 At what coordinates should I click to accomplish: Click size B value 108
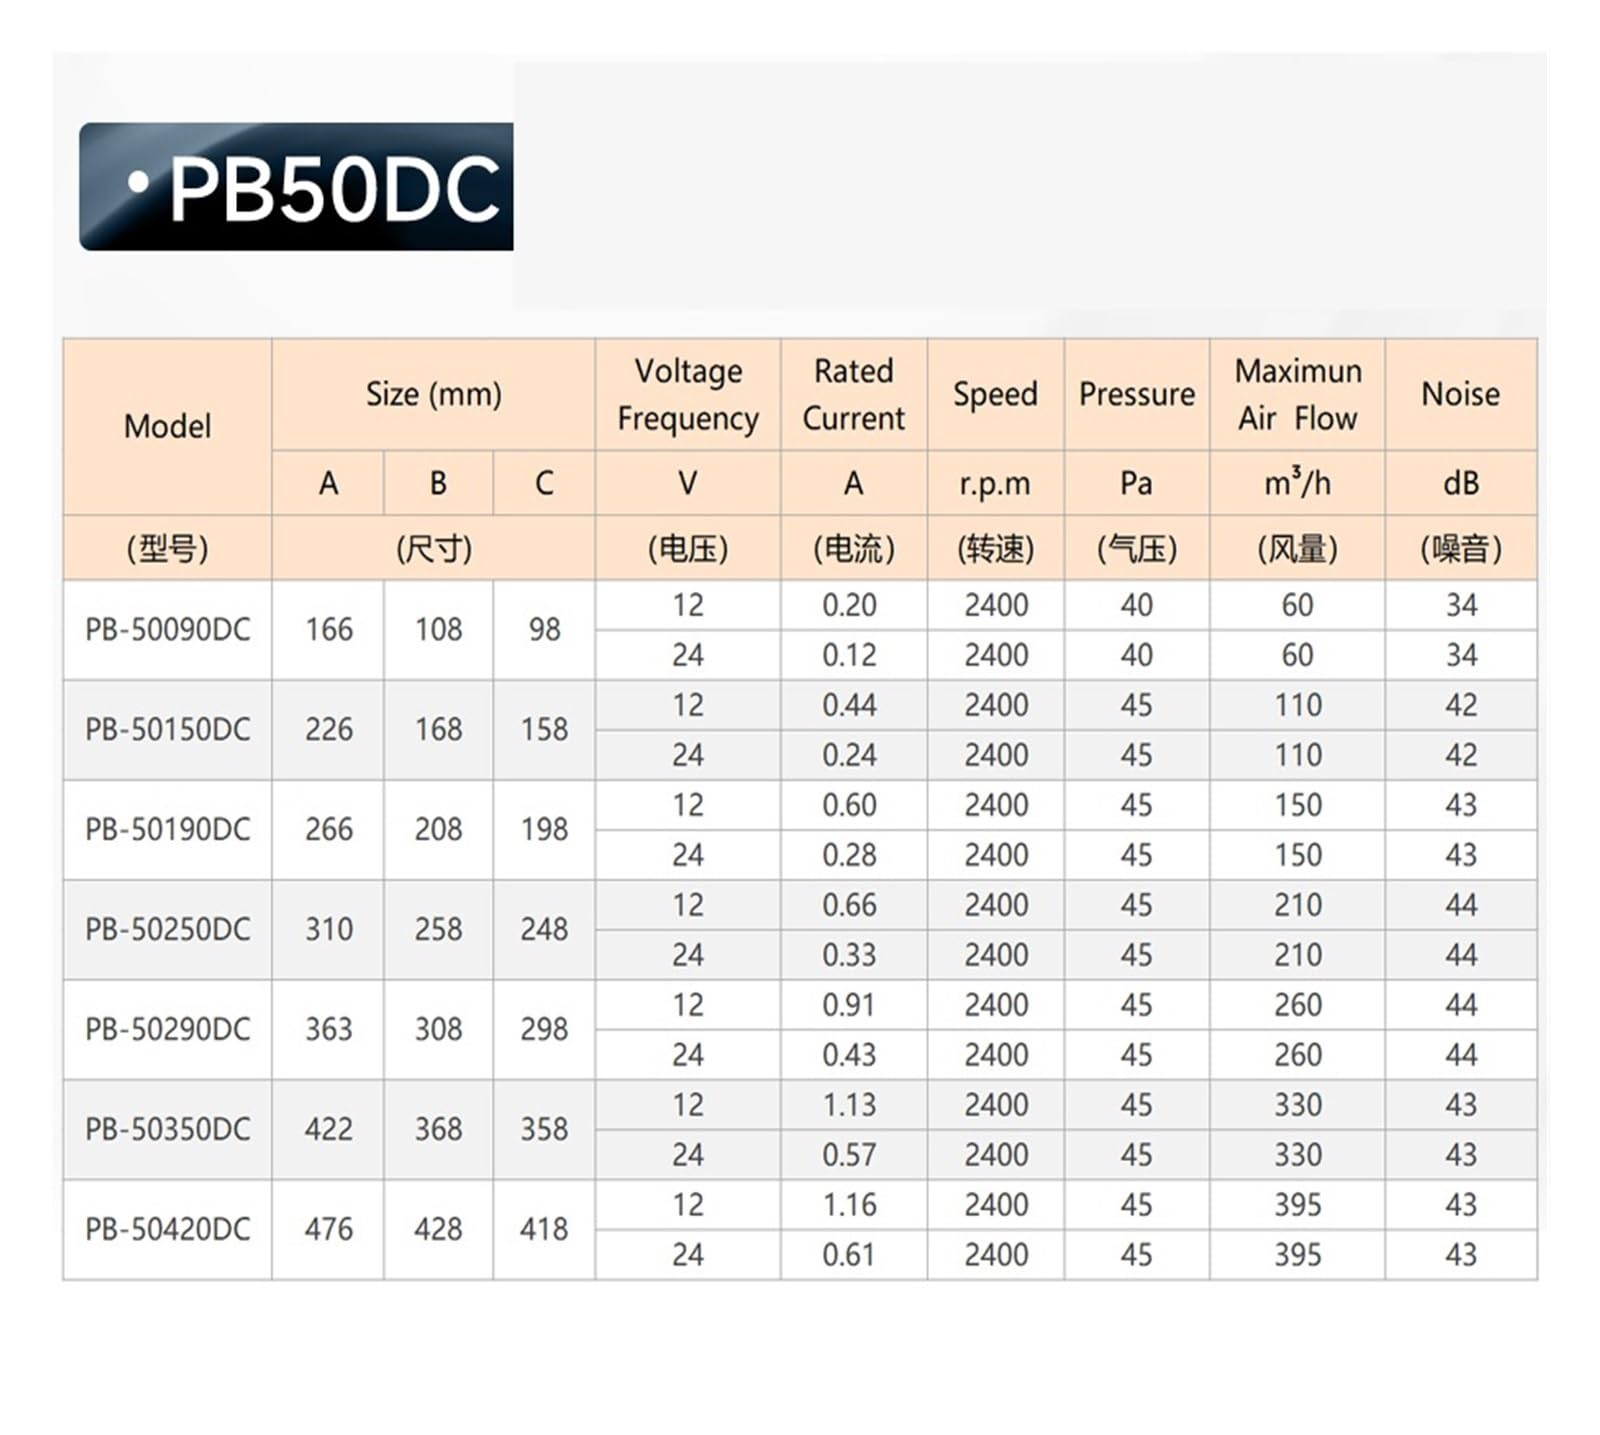pos(438,630)
